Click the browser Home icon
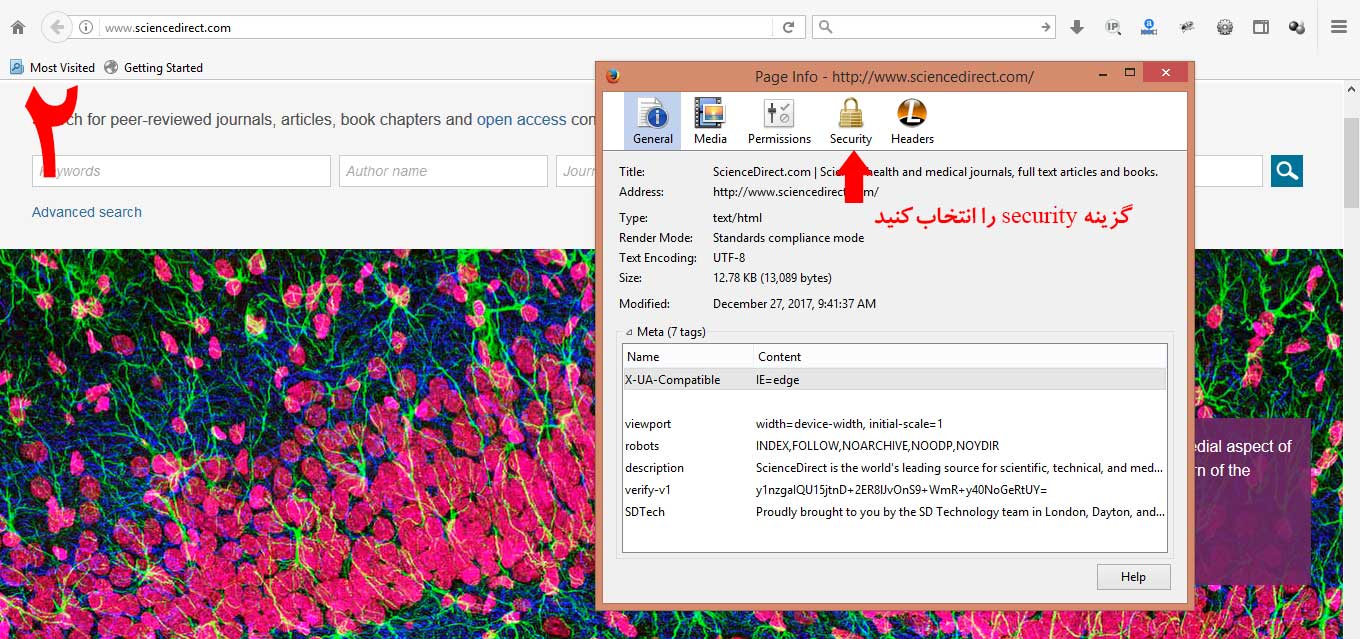1360x639 pixels. (17, 27)
